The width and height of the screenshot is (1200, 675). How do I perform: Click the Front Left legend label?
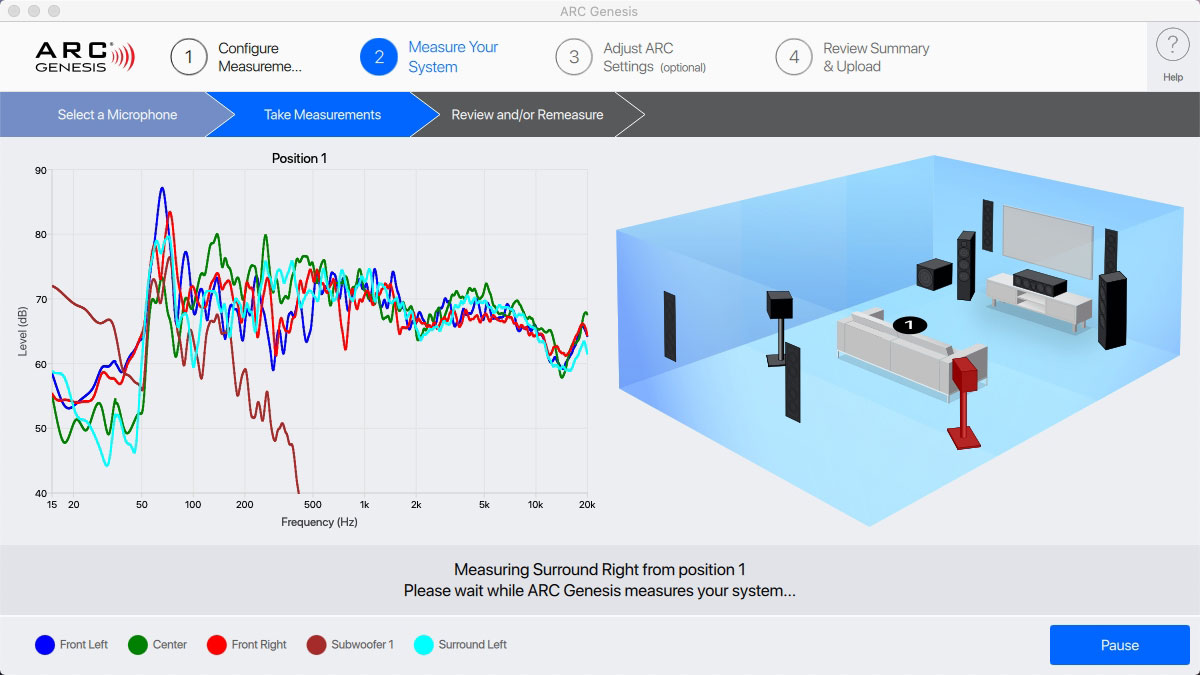coord(84,645)
